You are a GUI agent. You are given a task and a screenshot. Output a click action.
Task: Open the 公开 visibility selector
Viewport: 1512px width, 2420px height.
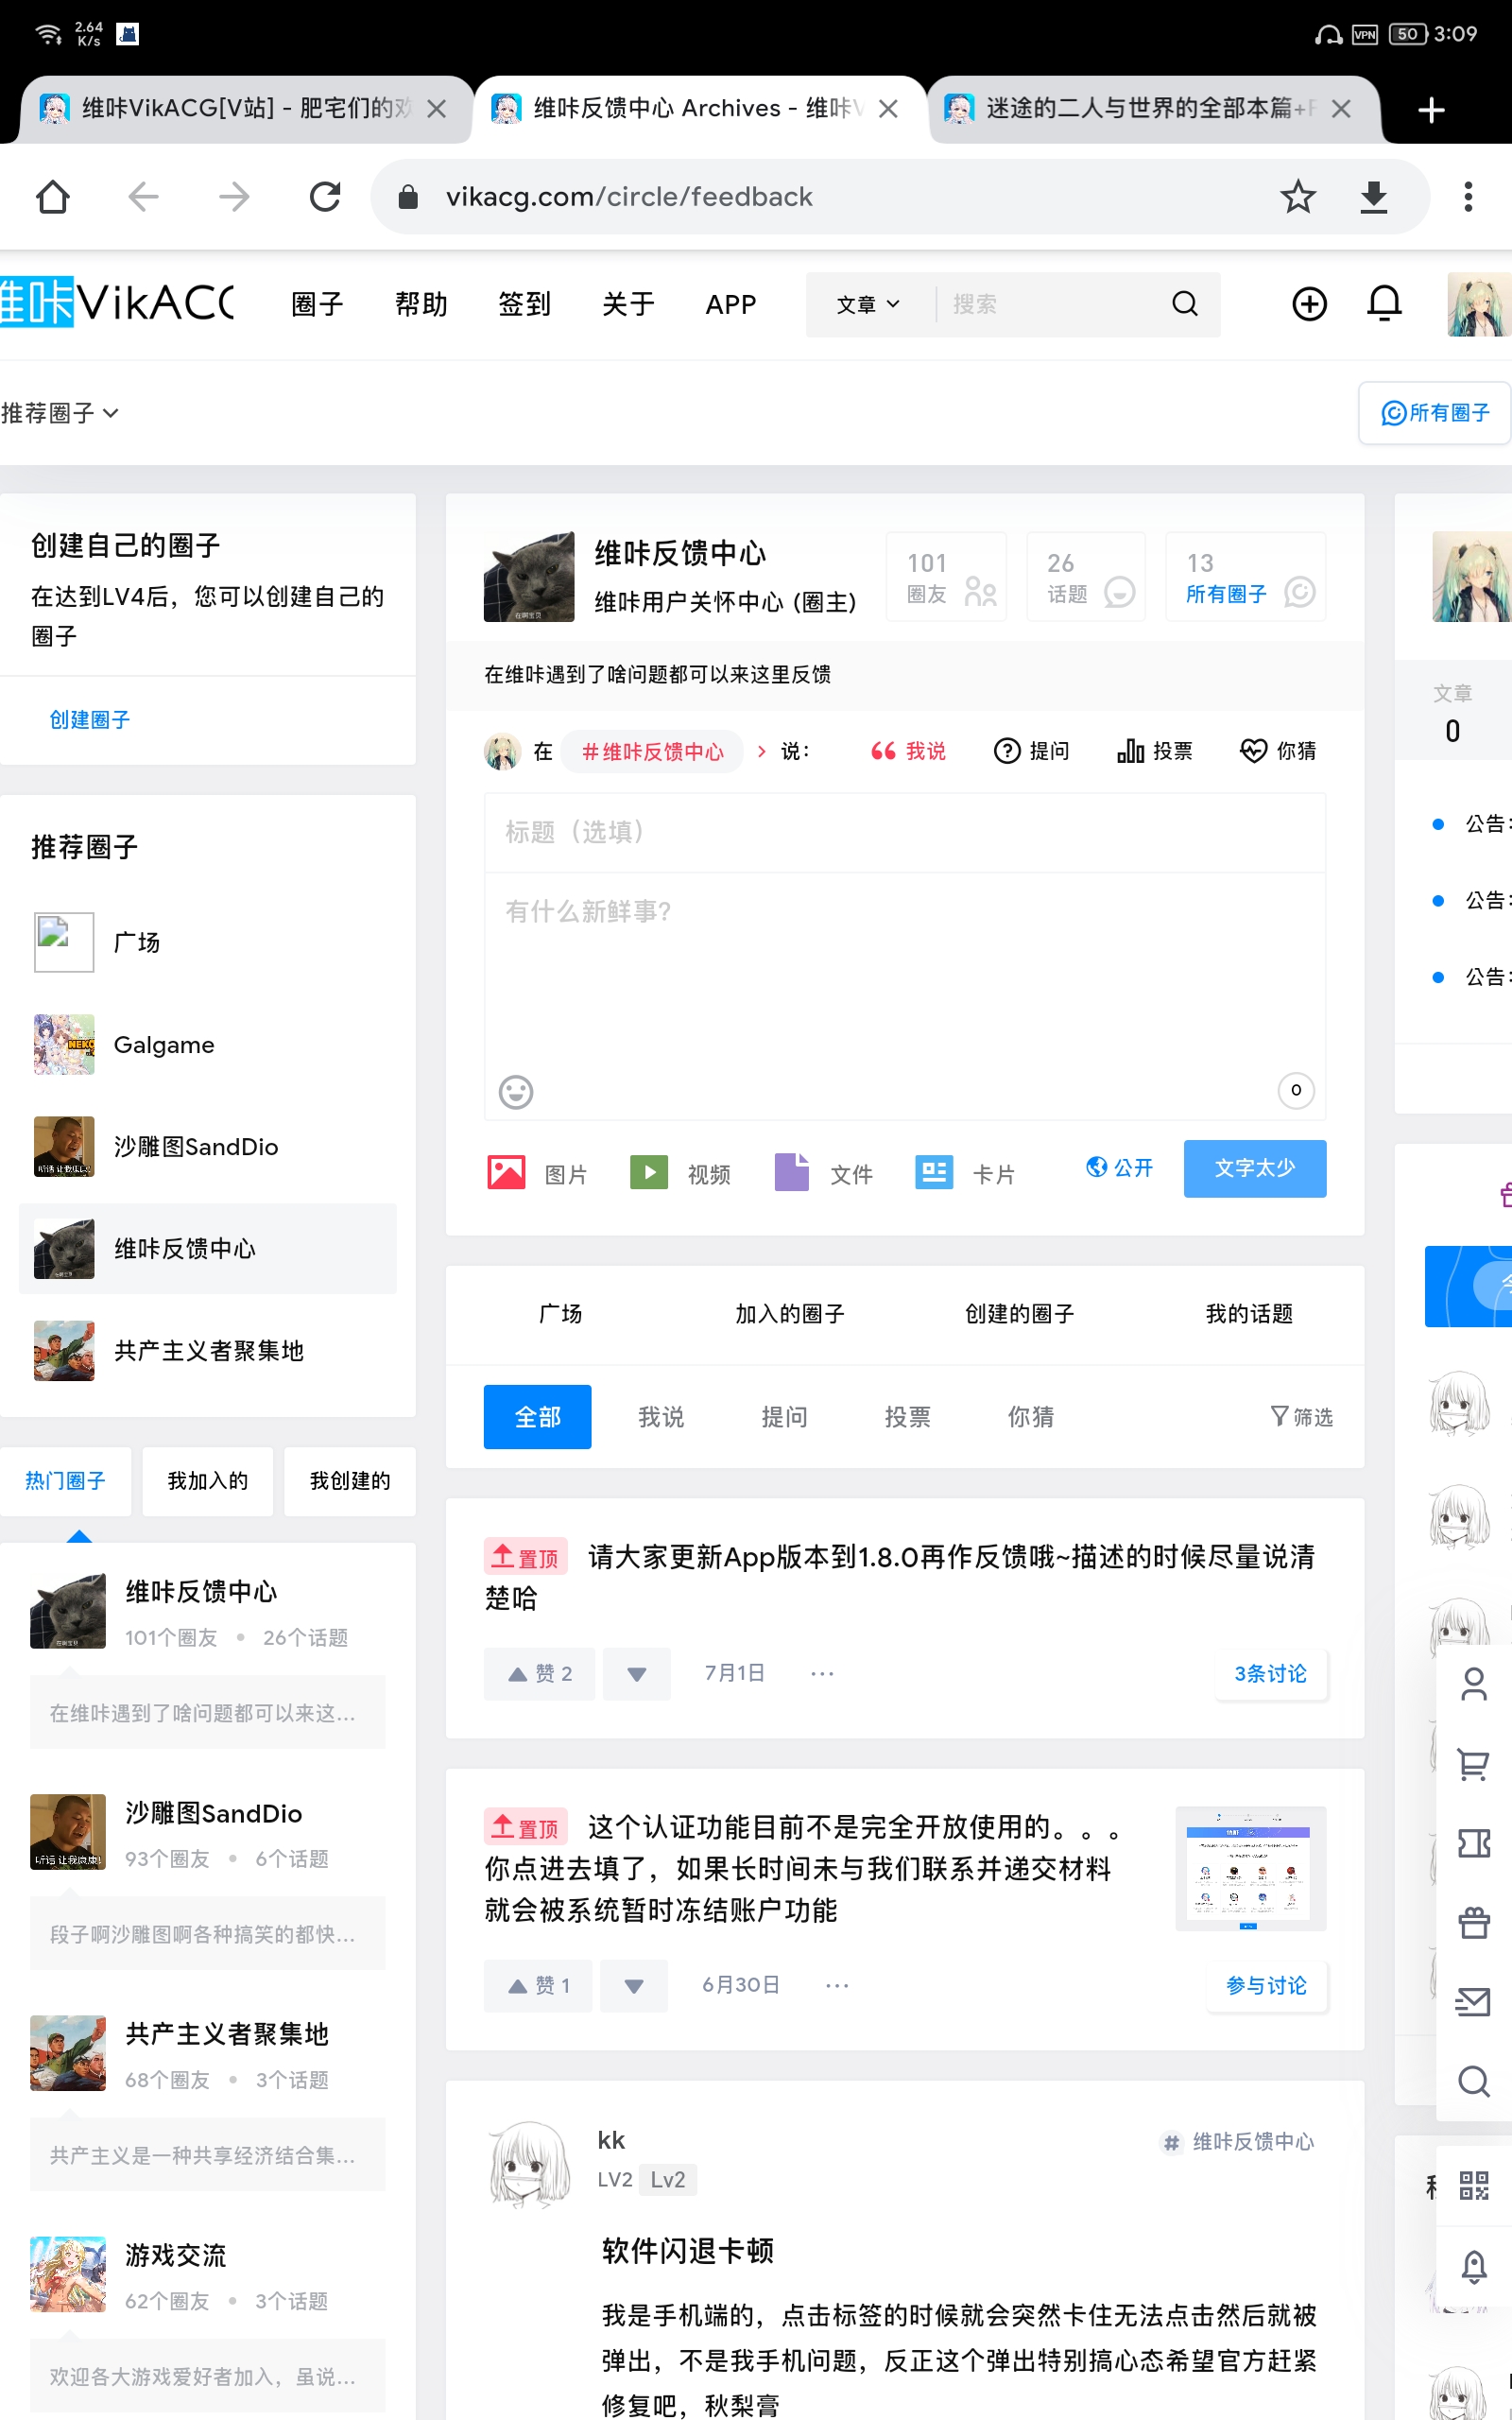[x=1120, y=1168]
